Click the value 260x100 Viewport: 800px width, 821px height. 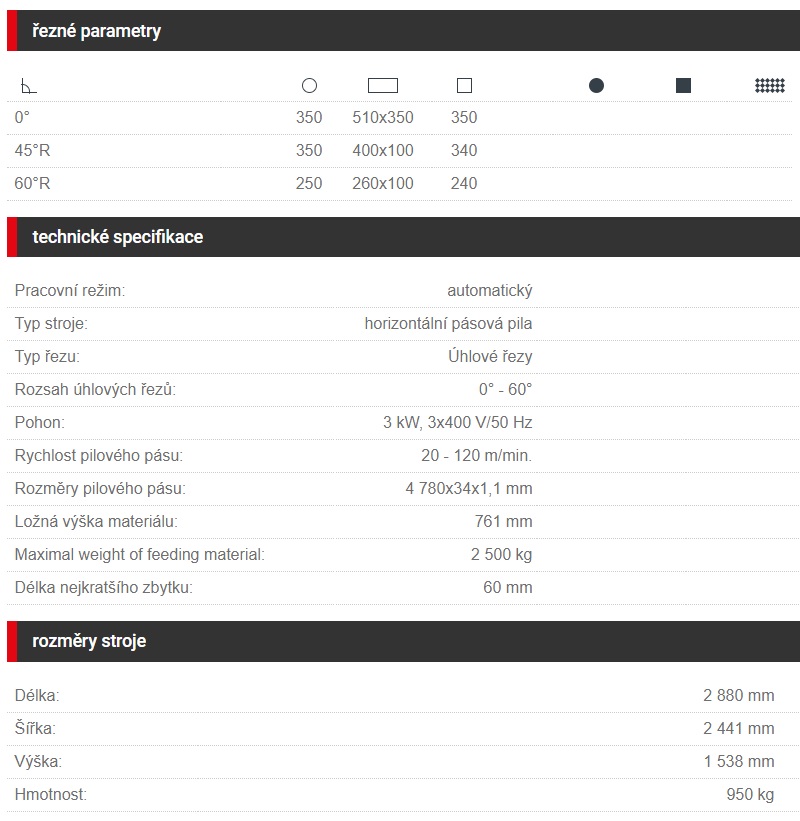coord(383,183)
